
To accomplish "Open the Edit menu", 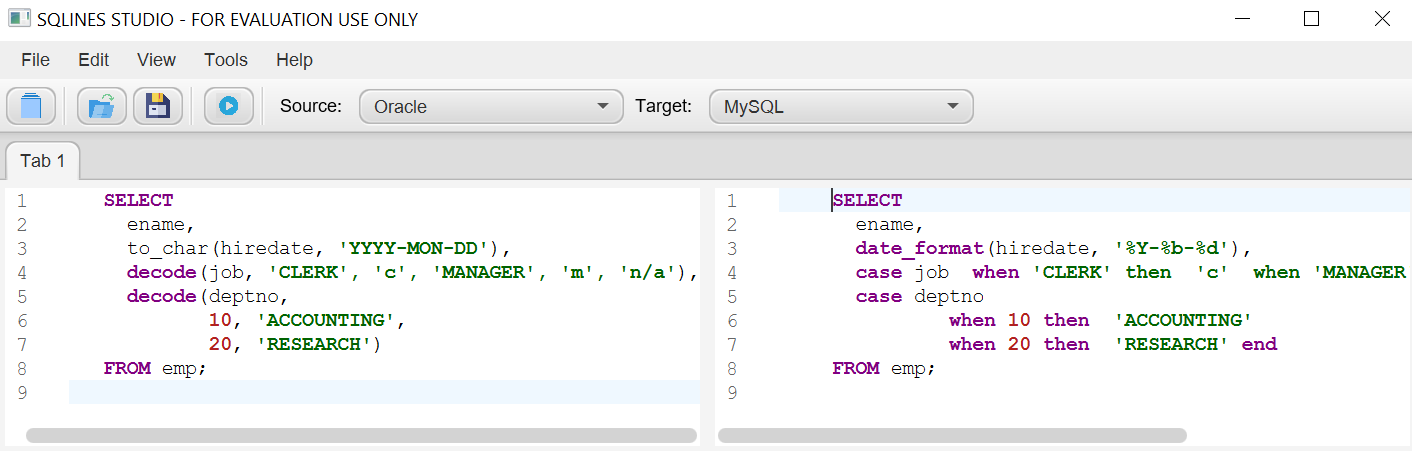I will coord(94,60).
